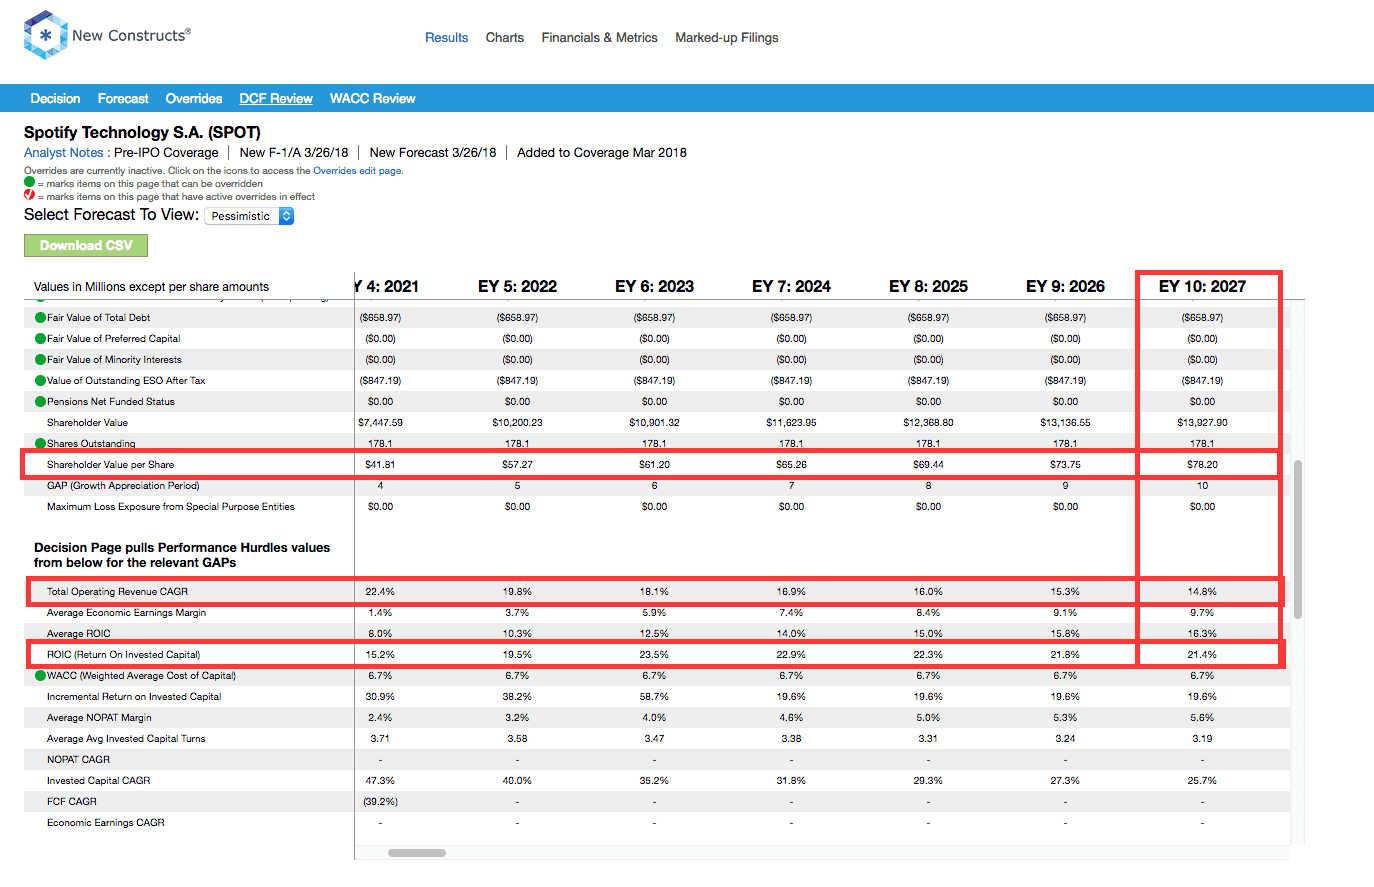
Task: Go to the Forecast page
Action: click(x=123, y=98)
